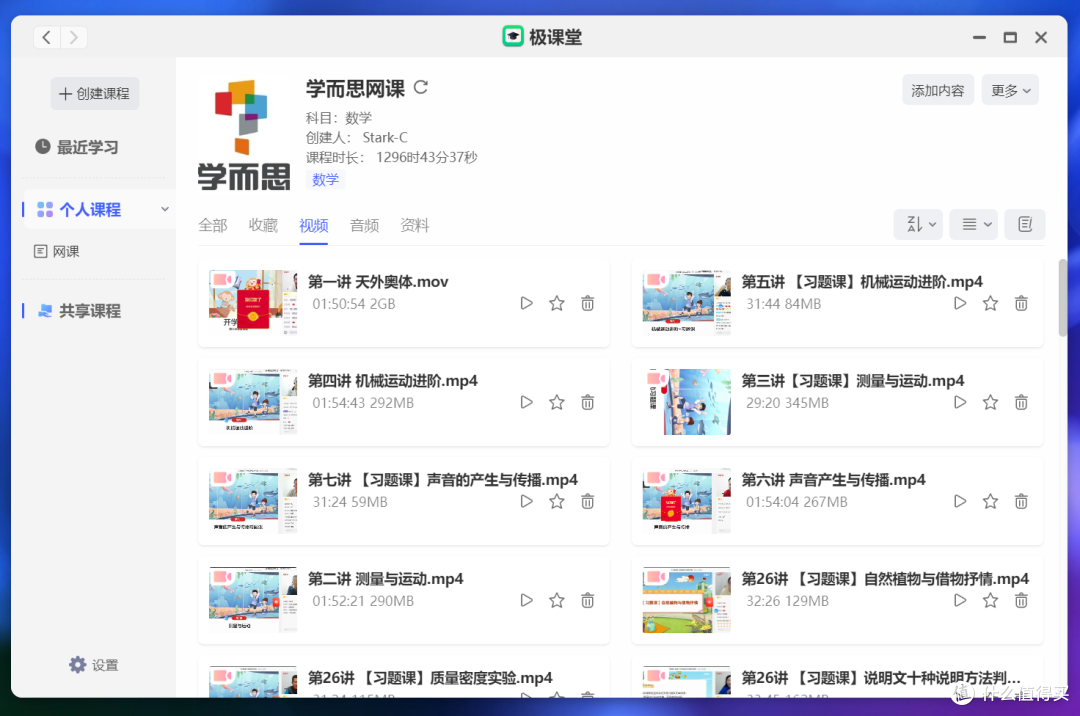Favorite 第一讲 天外奥体.mov with star

click(x=557, y=303)
